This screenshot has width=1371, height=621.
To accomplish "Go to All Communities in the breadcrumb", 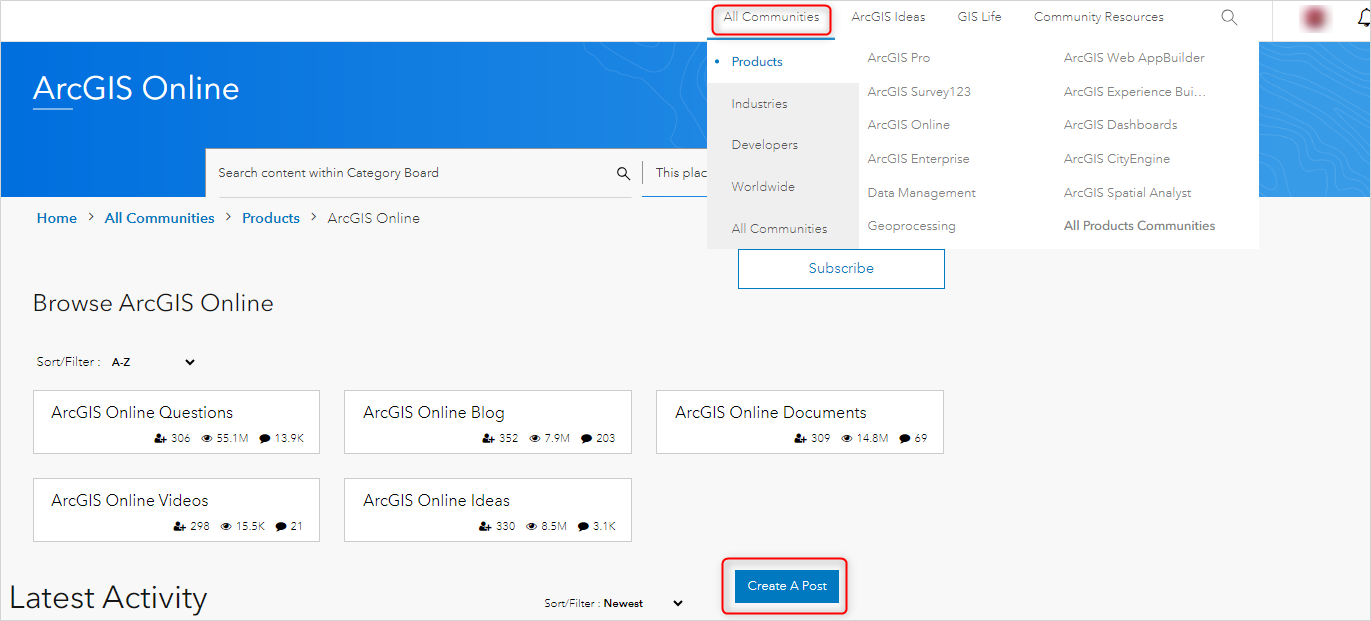I will tap(160, 218).
